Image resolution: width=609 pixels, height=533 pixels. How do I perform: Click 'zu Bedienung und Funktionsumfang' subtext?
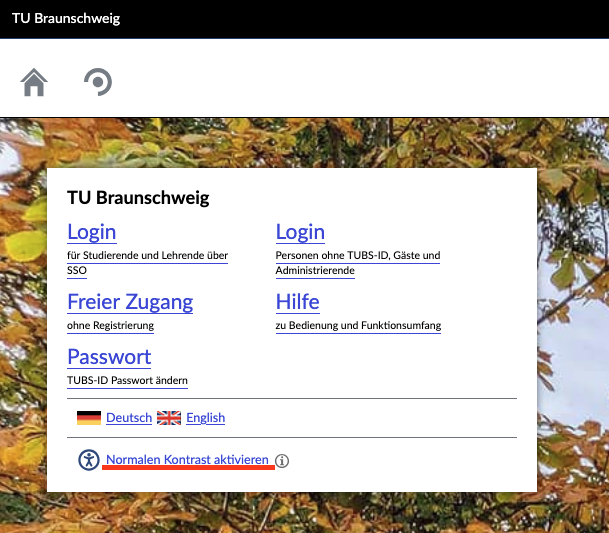[x=358, y=326]
